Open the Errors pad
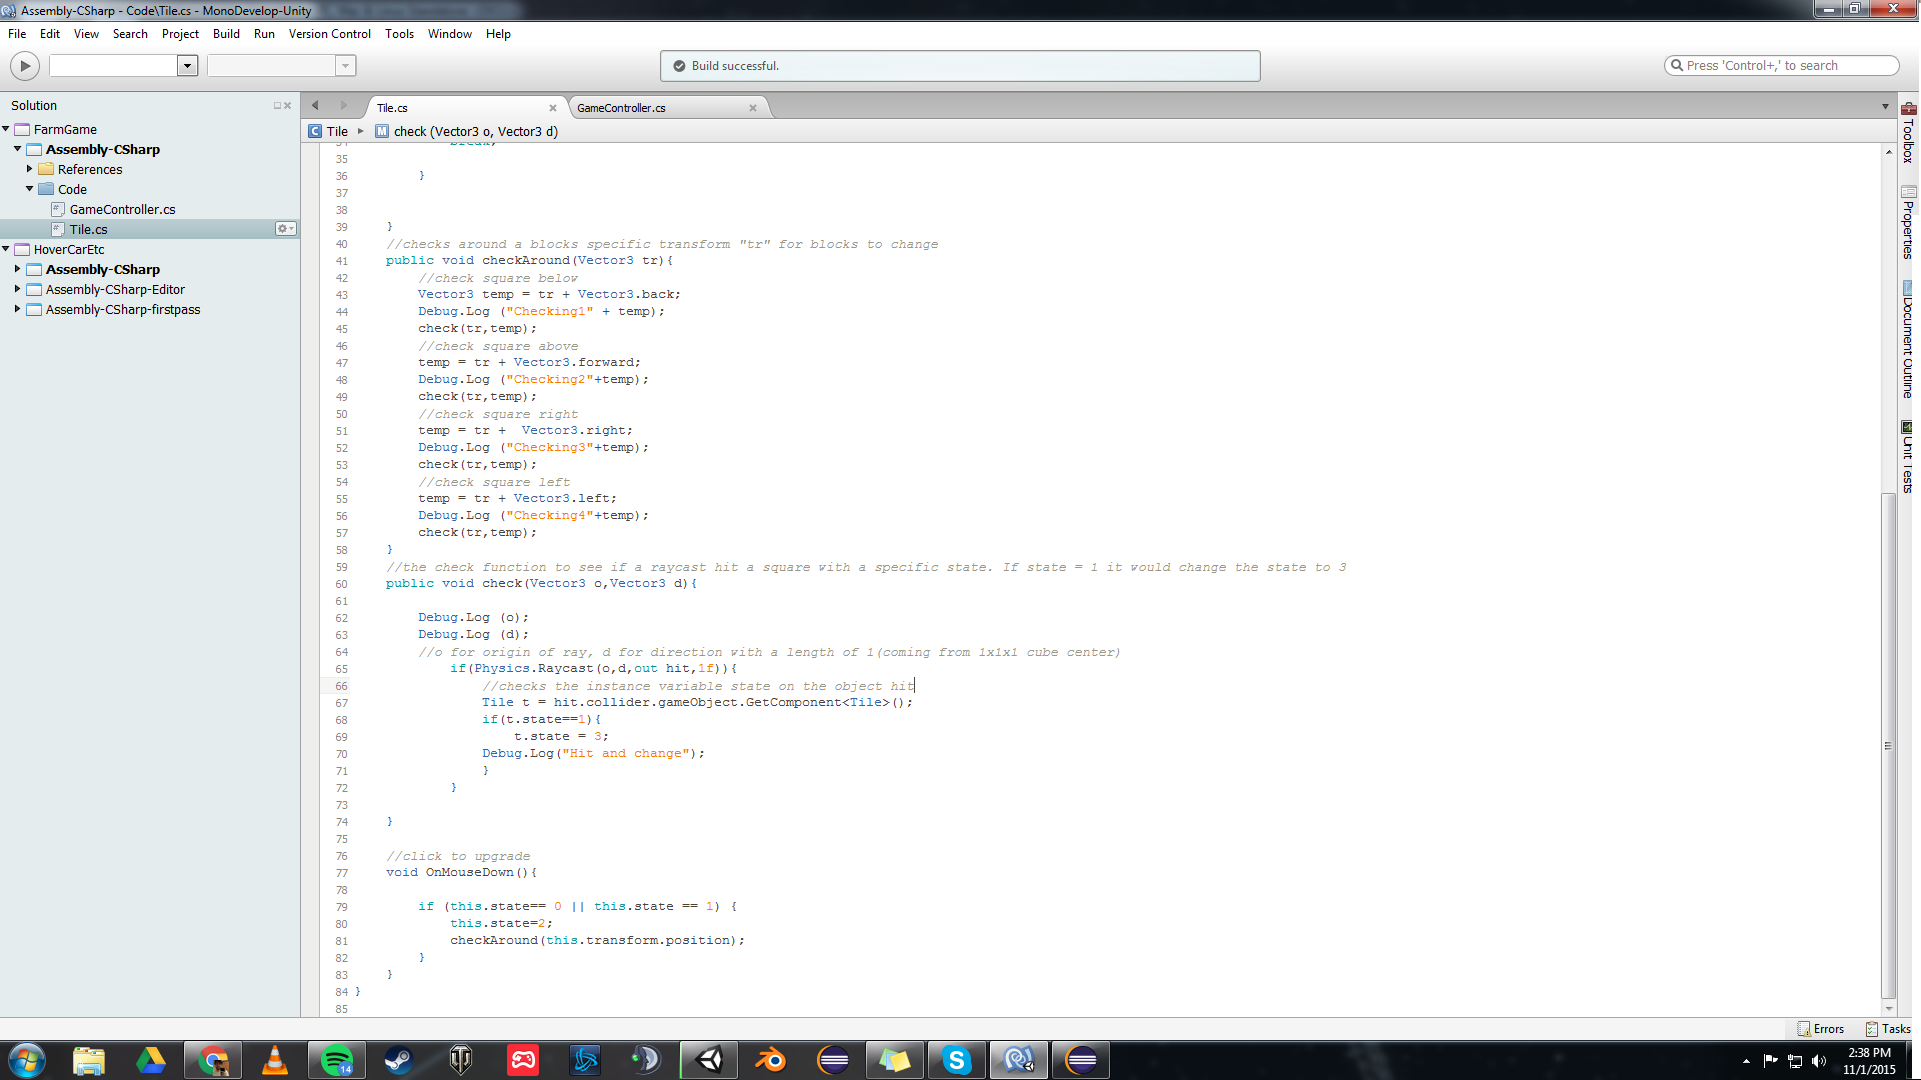The height and width of the screenshot is (1080, 1921). point(1820,1029)
